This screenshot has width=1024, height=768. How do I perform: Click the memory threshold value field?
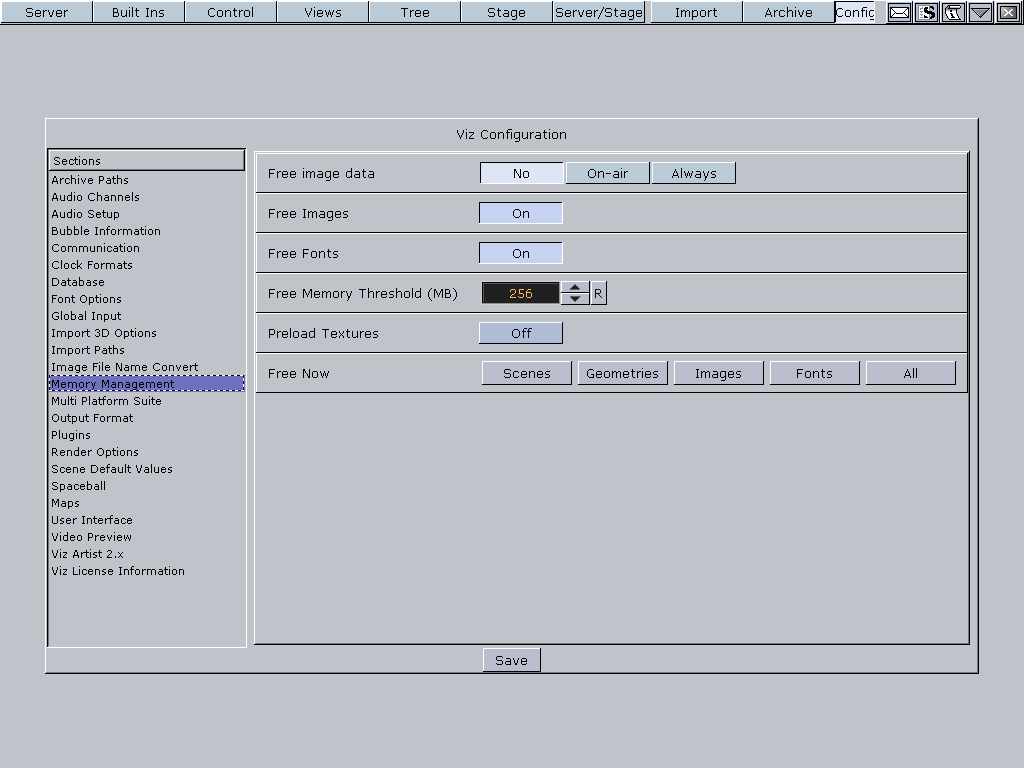pyautogui.click(x=520, y=292)
